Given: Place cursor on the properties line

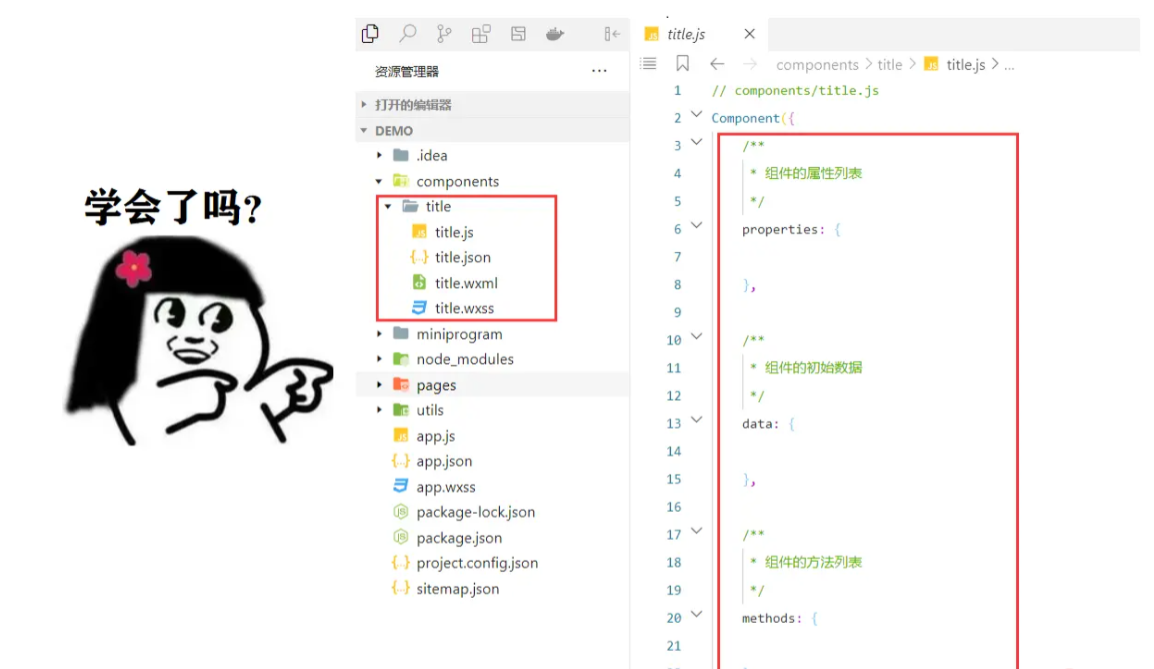Looking at the screenshot, I should pyautogui.click(x=790, y=230).
